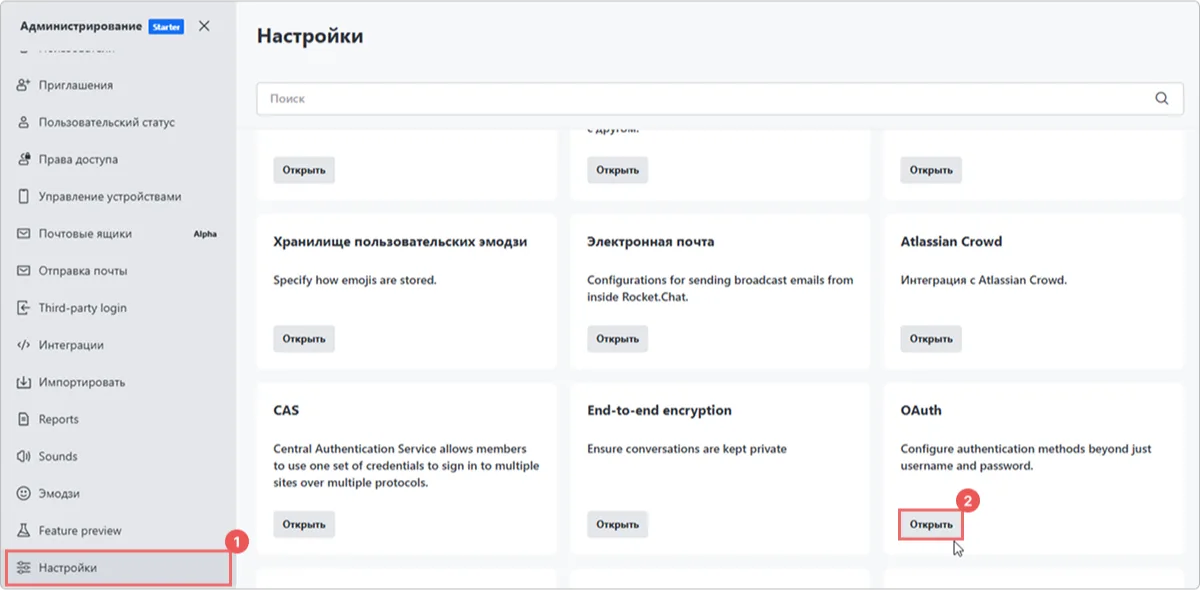Click the search magnifier icon
This screenshot has height=590, width=1200.
(x=1160, y=98)
